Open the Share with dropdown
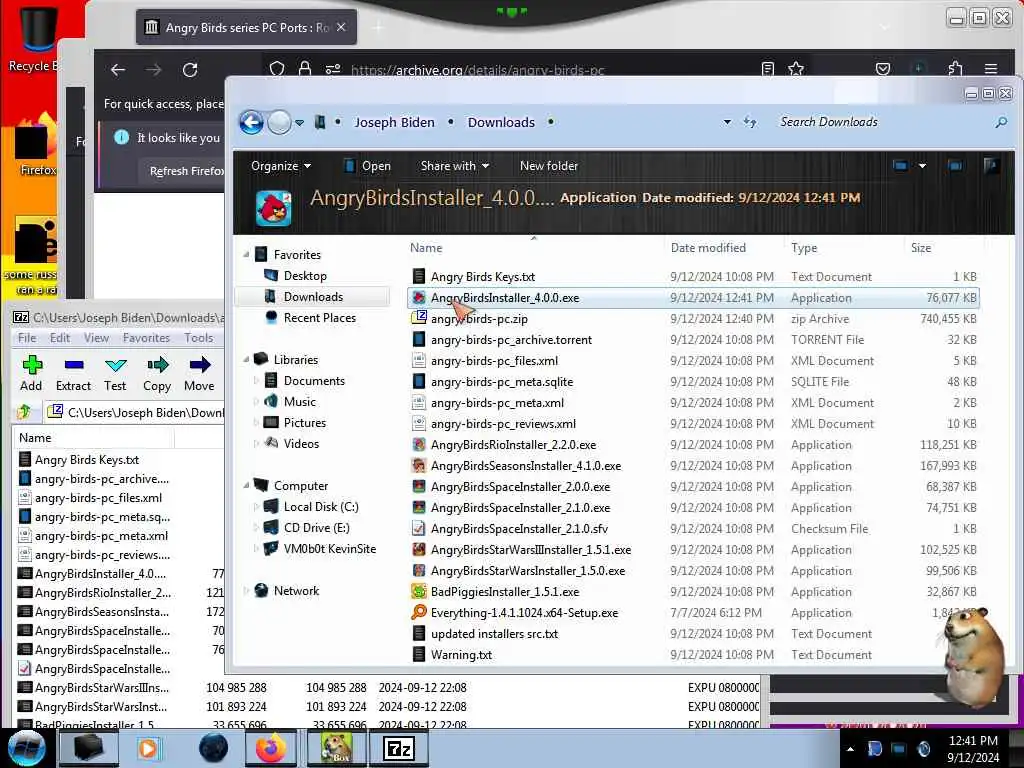This screenshot has height=768, width=1024. [455, 166]
